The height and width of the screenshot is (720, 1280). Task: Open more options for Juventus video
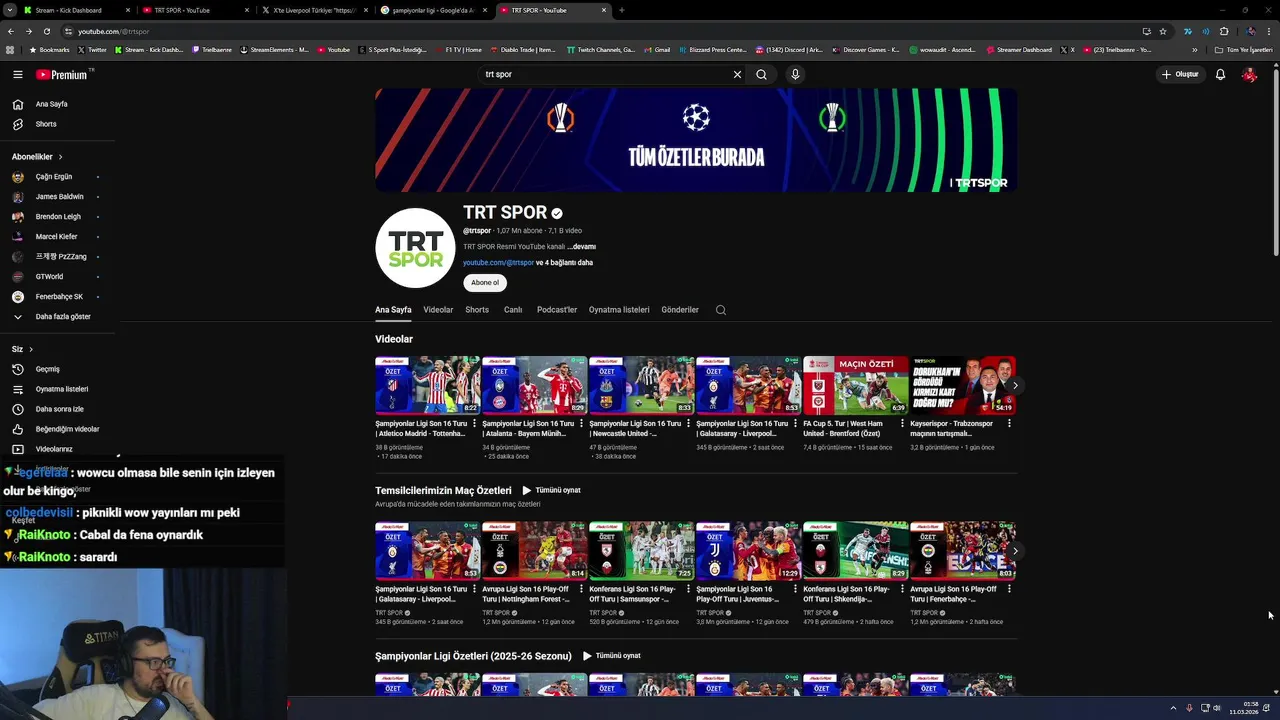795,589
